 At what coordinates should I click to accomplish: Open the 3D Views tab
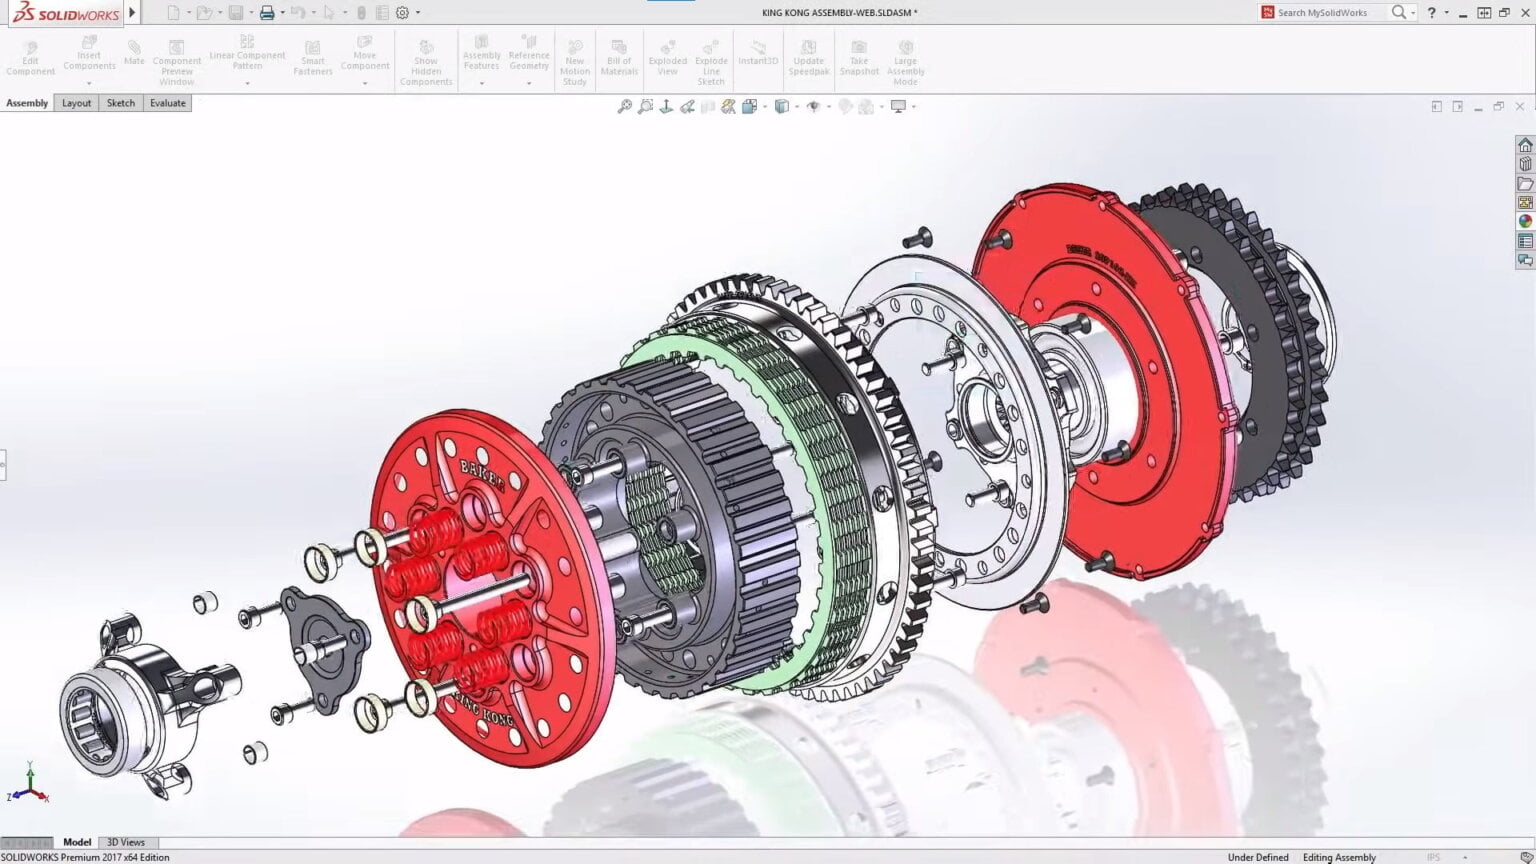coord(125,842)
